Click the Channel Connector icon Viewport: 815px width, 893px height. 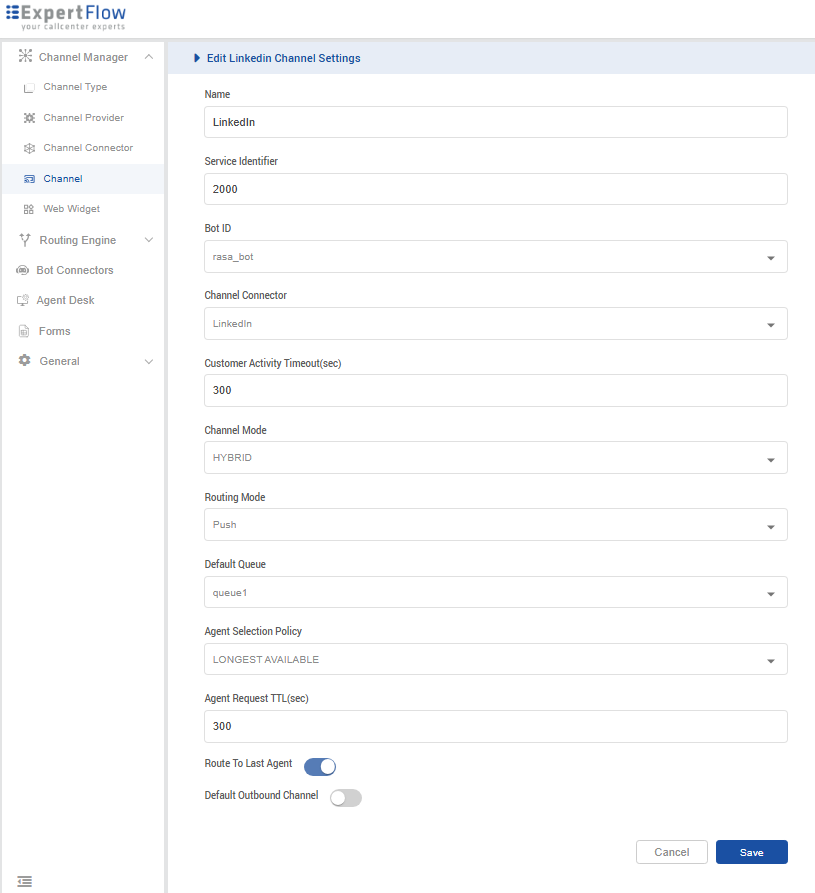point(29,148)
